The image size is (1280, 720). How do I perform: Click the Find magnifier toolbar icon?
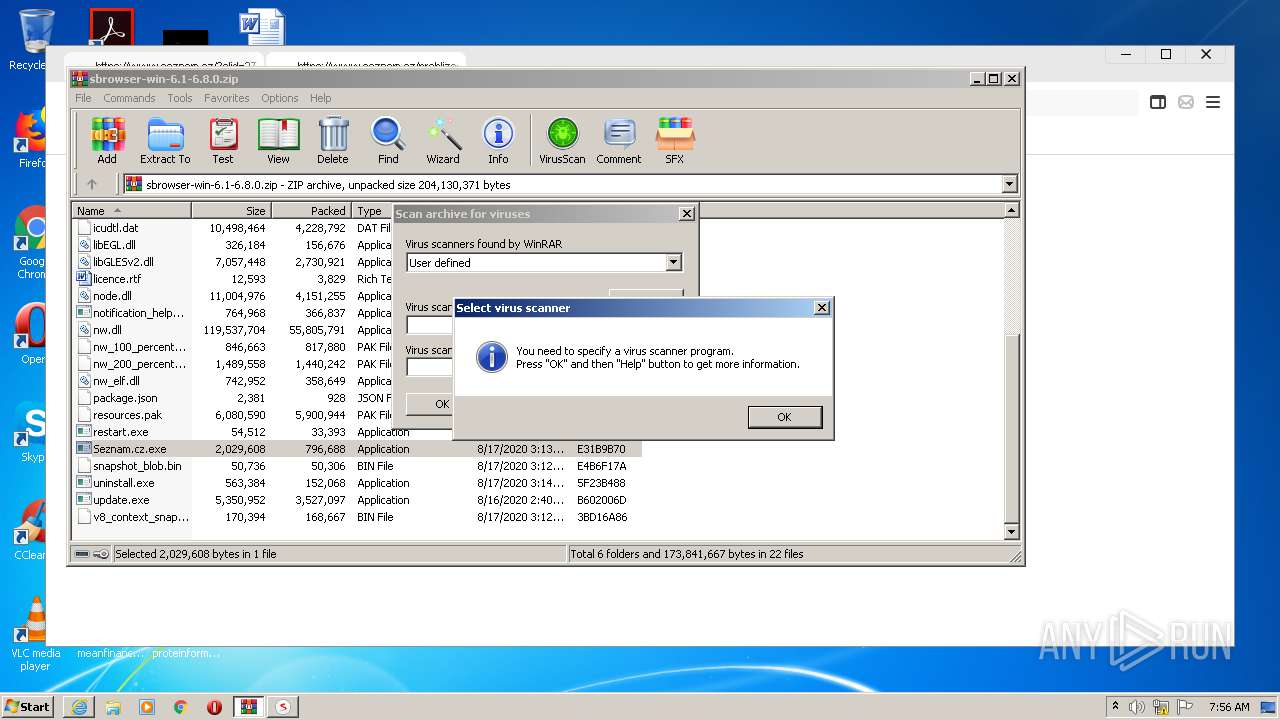tap(388, 141)
